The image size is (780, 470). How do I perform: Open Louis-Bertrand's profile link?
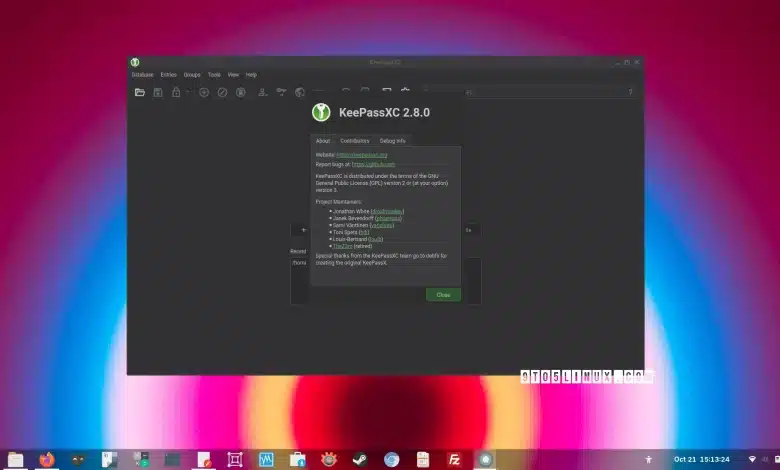pyautogui.click(x=376, y=239)
